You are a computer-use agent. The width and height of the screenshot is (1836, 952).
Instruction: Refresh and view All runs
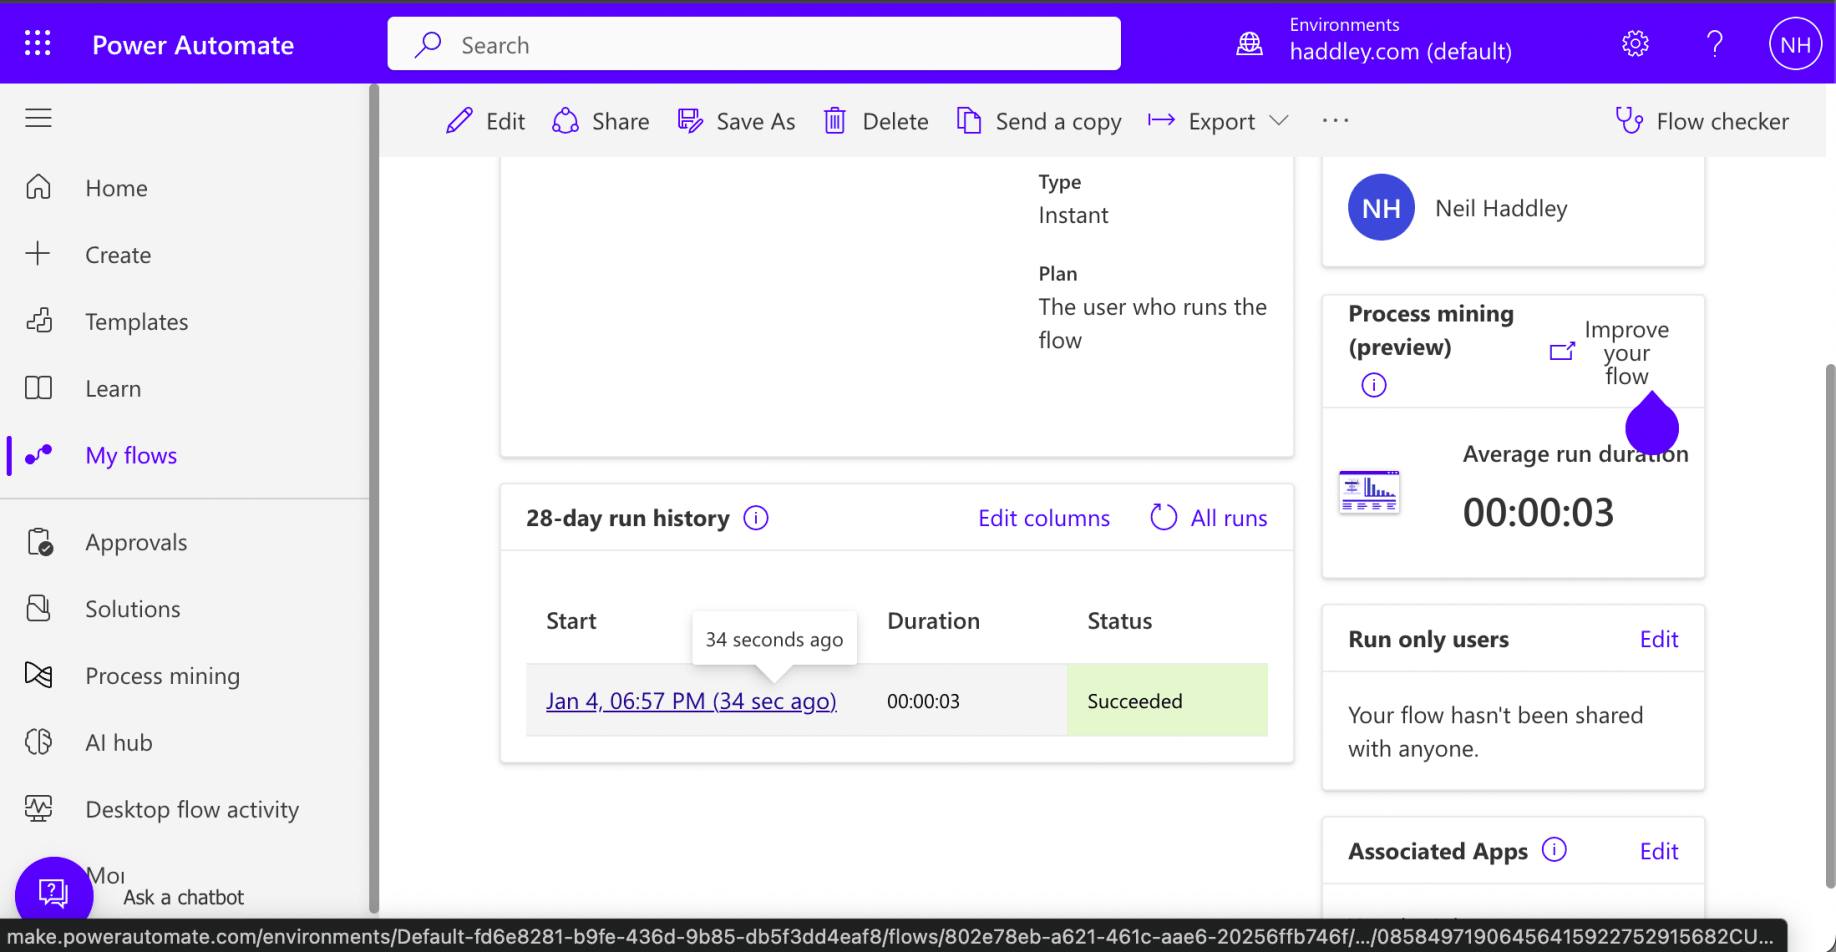click(x=1209, y=518)
